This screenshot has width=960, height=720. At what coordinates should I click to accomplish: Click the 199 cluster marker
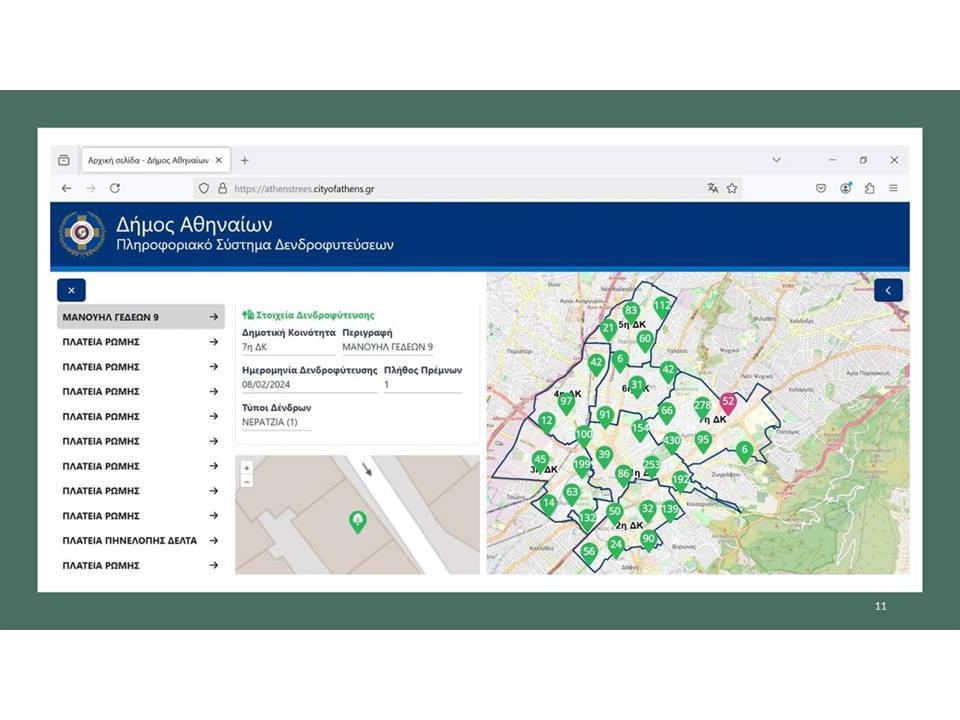582,466
